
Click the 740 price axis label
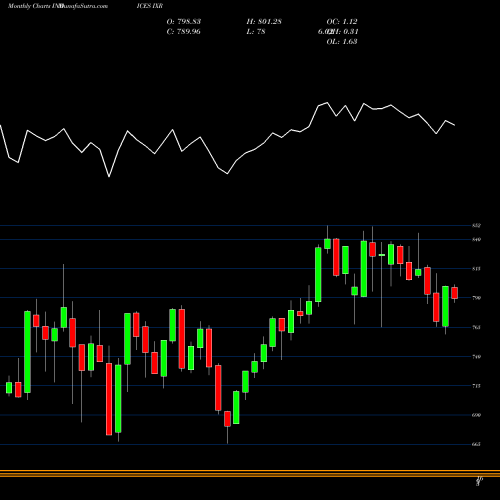click(x=476, y=357)
